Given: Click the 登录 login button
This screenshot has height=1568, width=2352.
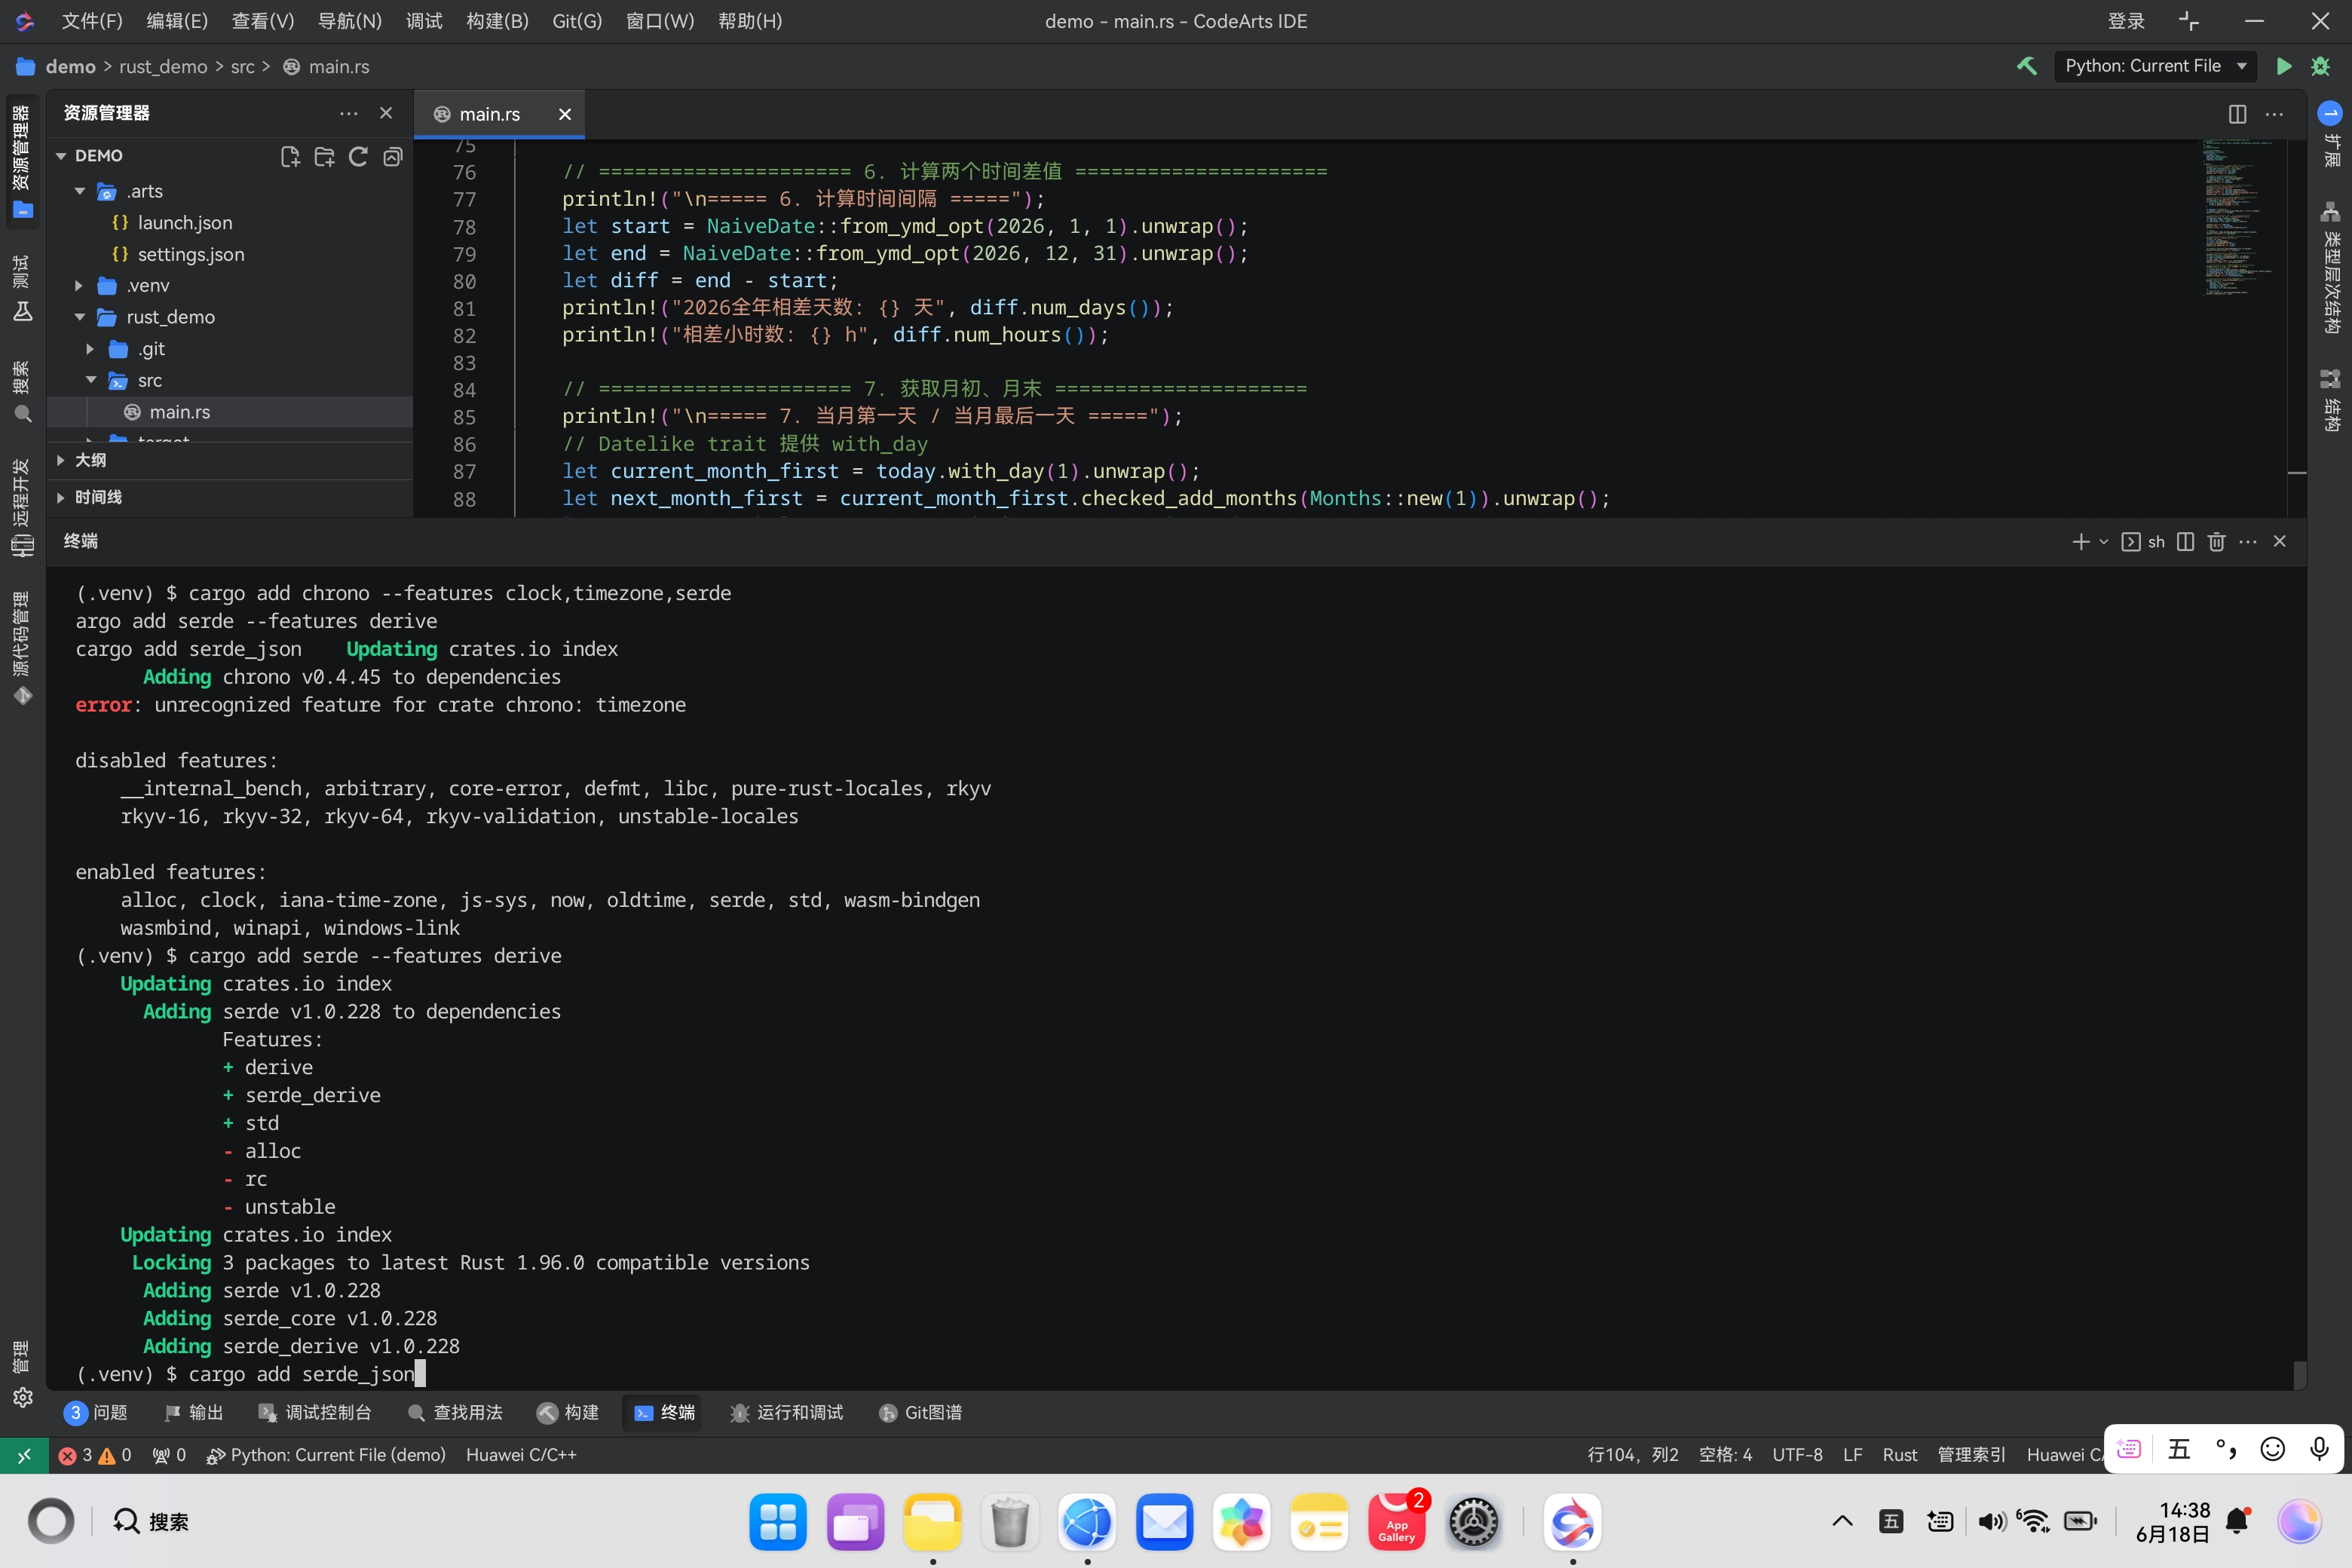Looking at the screenshot, I should pos(2126,21).
